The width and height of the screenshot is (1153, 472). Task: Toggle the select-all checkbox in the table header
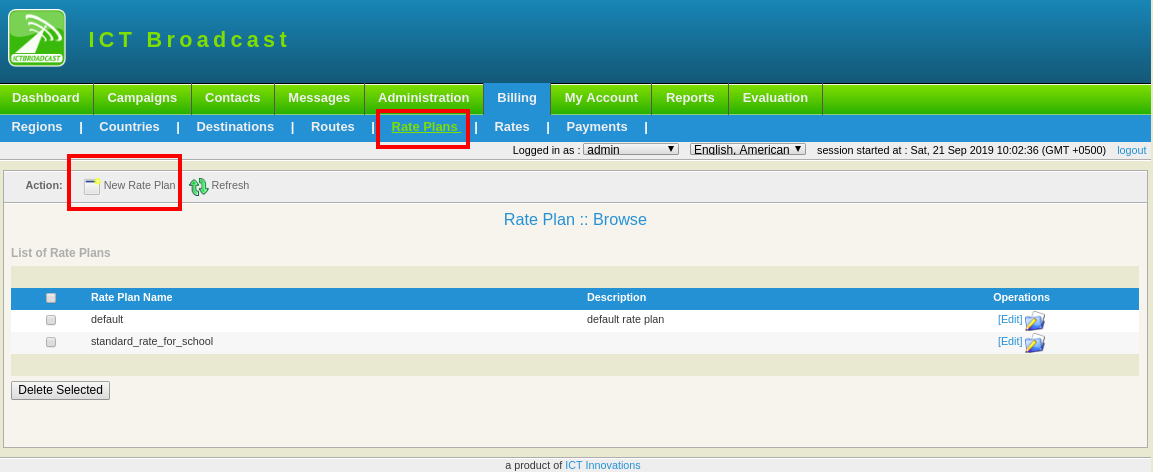click(51, 298)
